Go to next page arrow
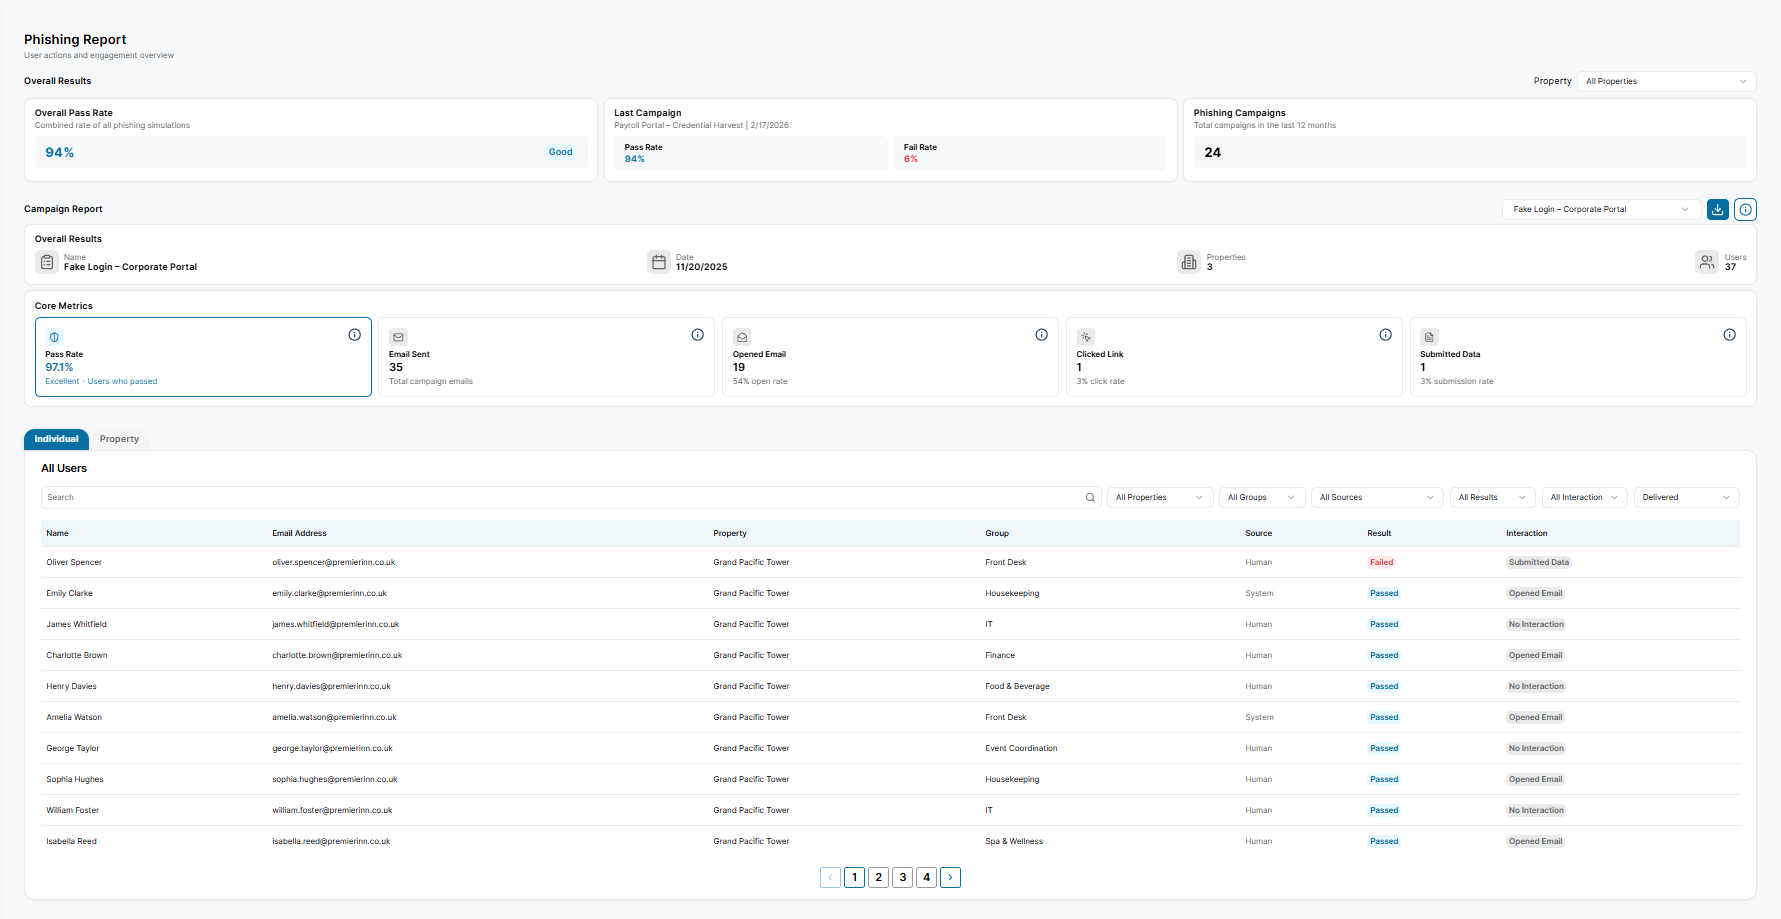The height and width of the screenshot is (919, 1781). [950, 877]
